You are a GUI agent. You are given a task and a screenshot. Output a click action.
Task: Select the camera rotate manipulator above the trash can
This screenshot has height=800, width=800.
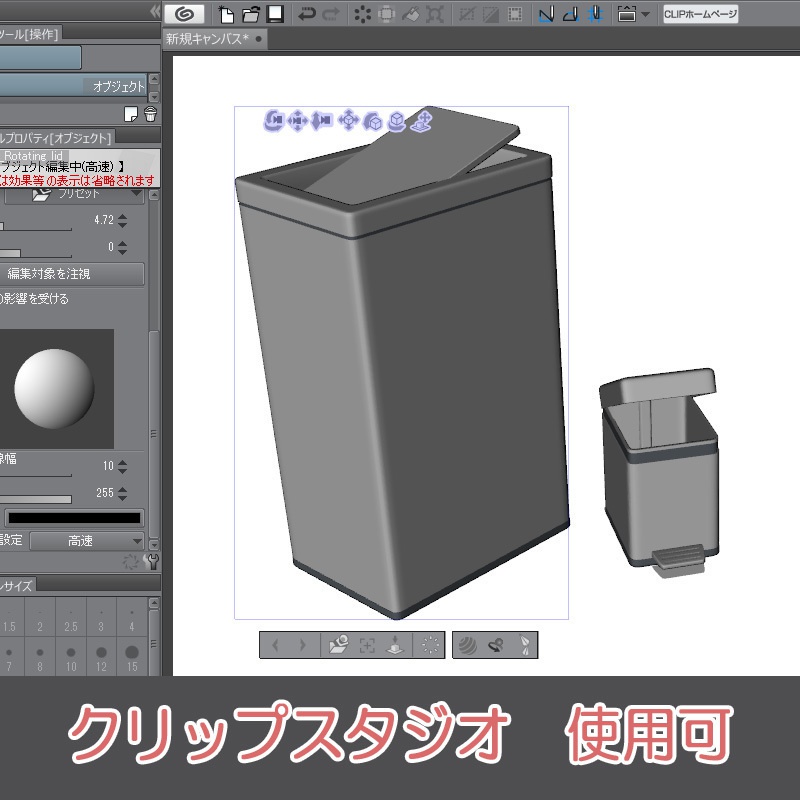(x=273, y=120)
